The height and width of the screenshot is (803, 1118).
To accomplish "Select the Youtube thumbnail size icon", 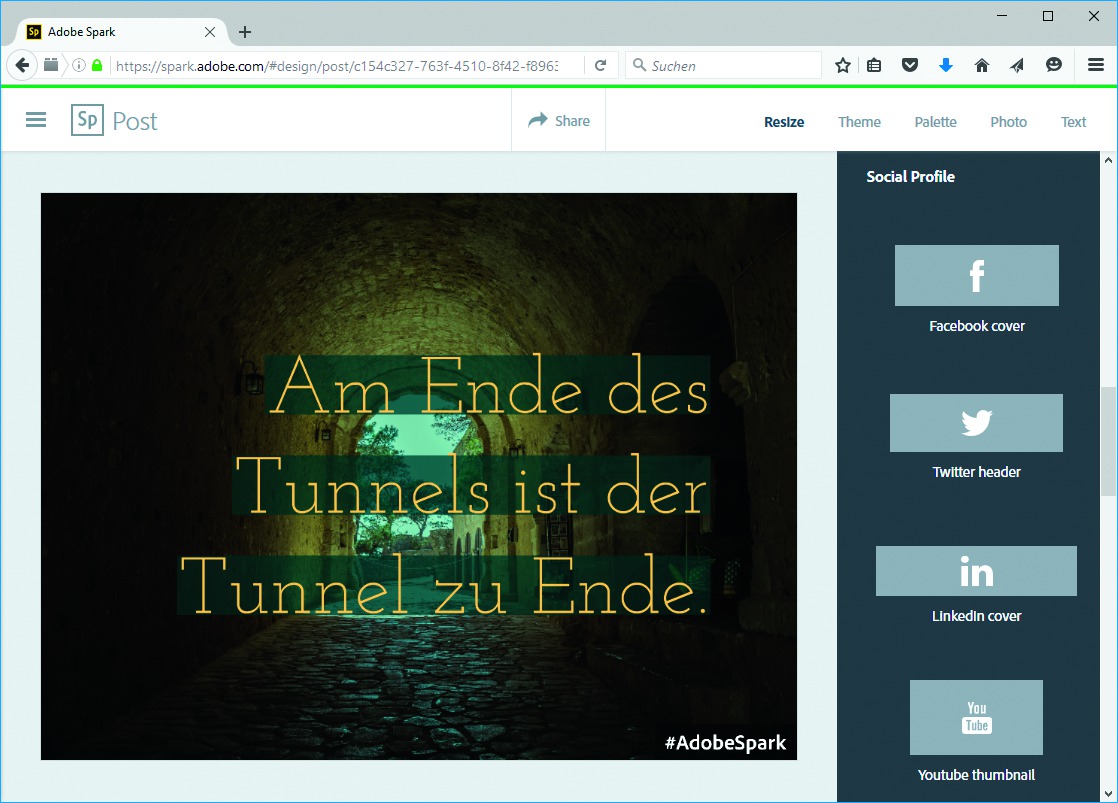I will tap(976, 717).
